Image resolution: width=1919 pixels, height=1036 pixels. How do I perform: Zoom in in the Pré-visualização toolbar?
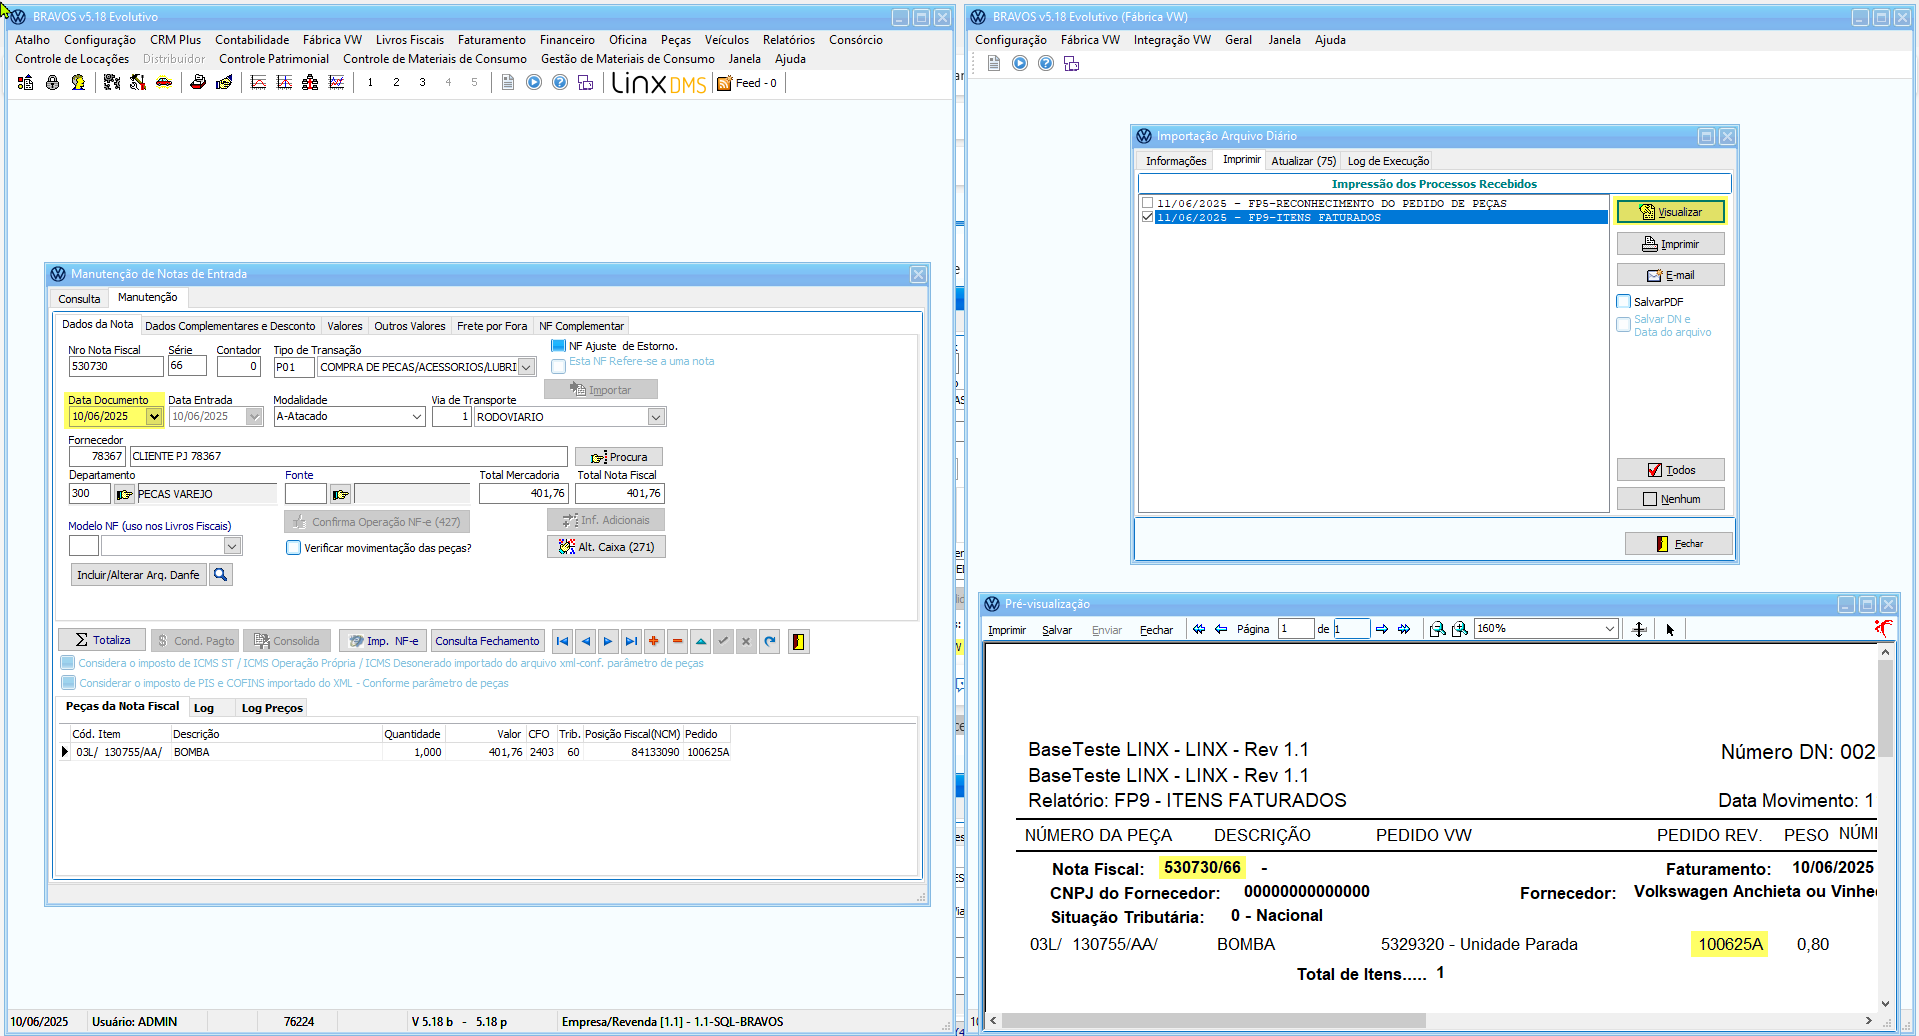pos(1460,629)
